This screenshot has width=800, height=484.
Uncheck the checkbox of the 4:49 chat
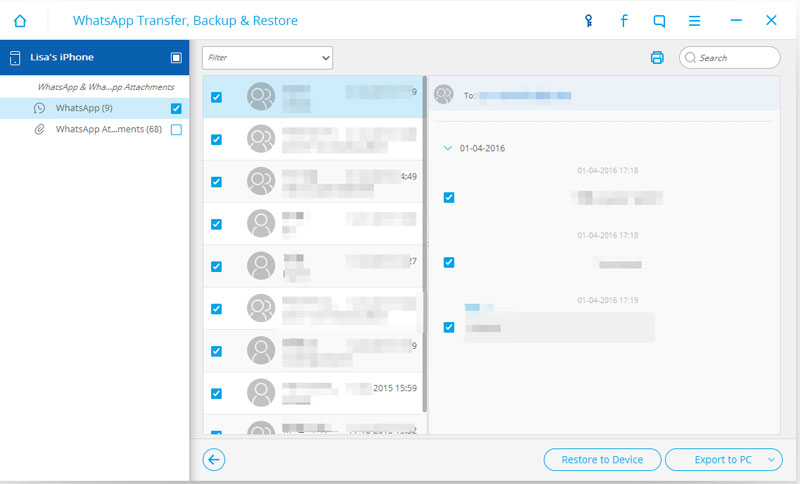click(216, 182)
